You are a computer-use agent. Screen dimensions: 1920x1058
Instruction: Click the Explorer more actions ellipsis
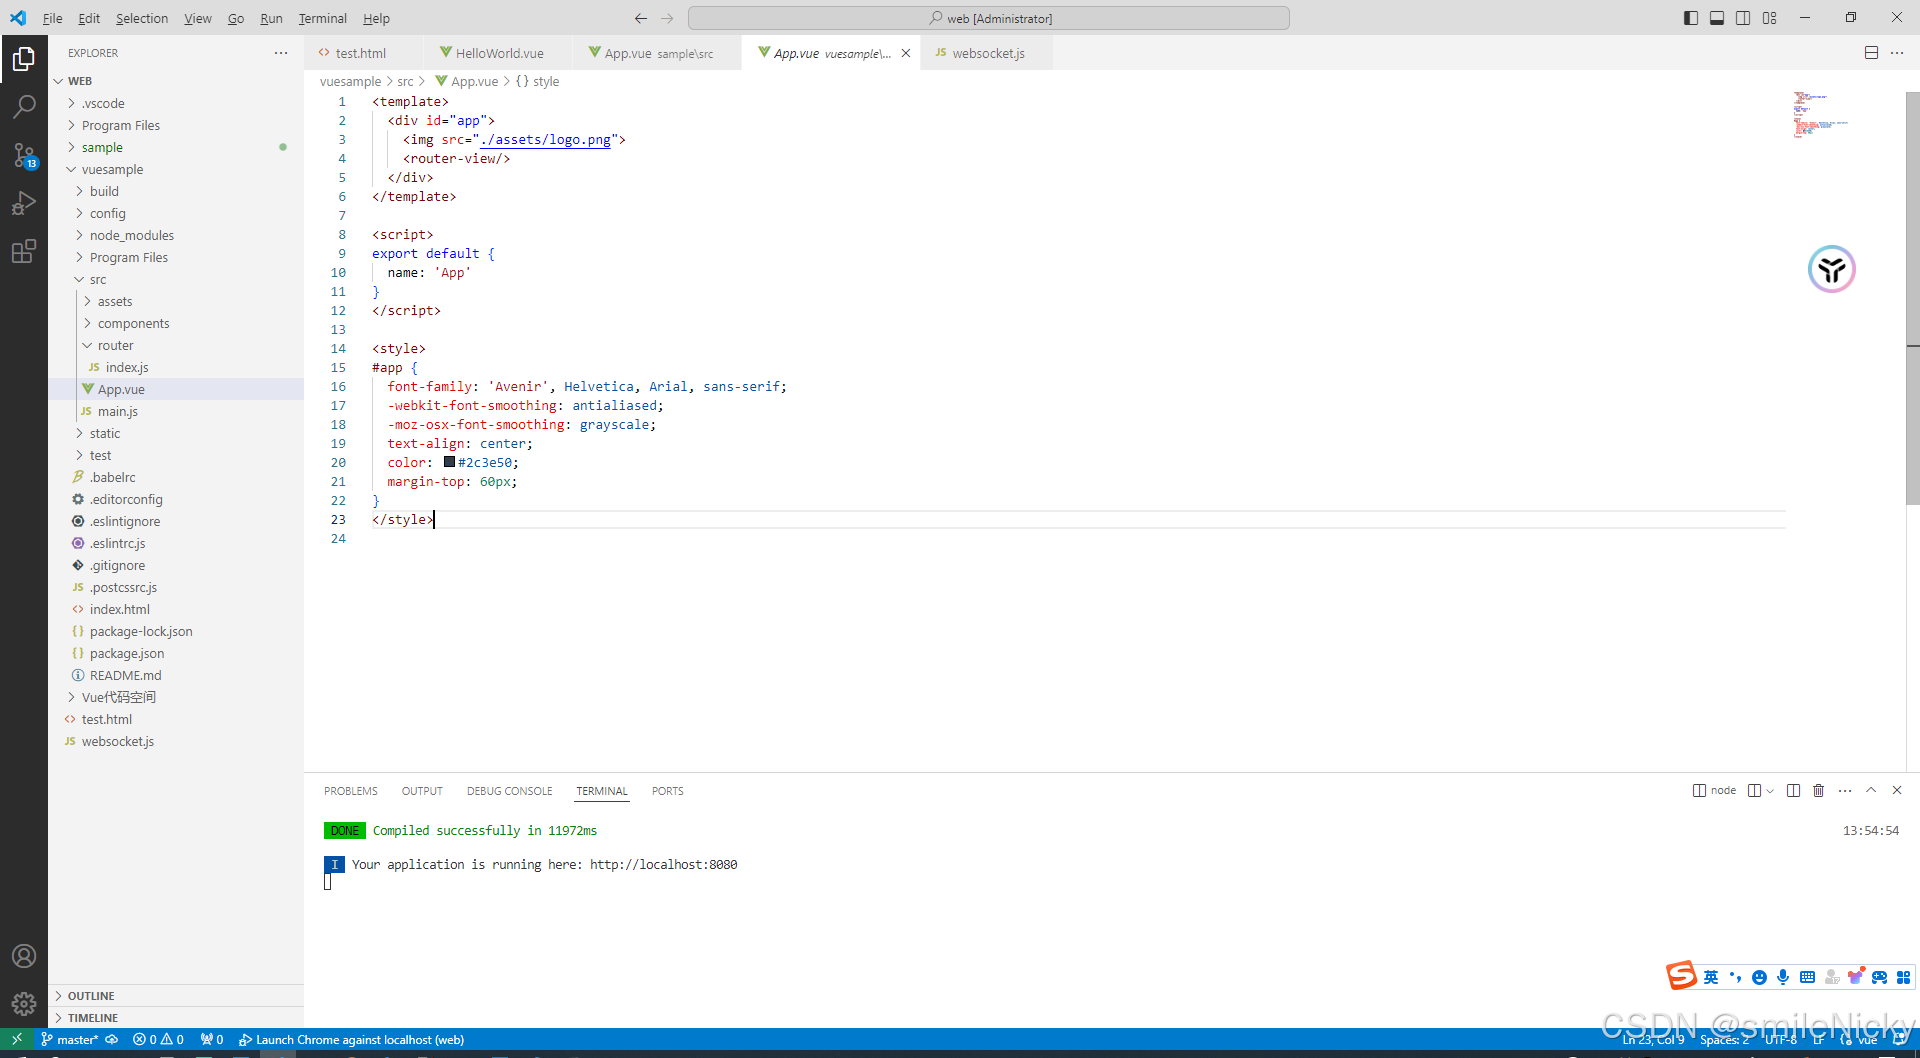click(x=281, y=53)
